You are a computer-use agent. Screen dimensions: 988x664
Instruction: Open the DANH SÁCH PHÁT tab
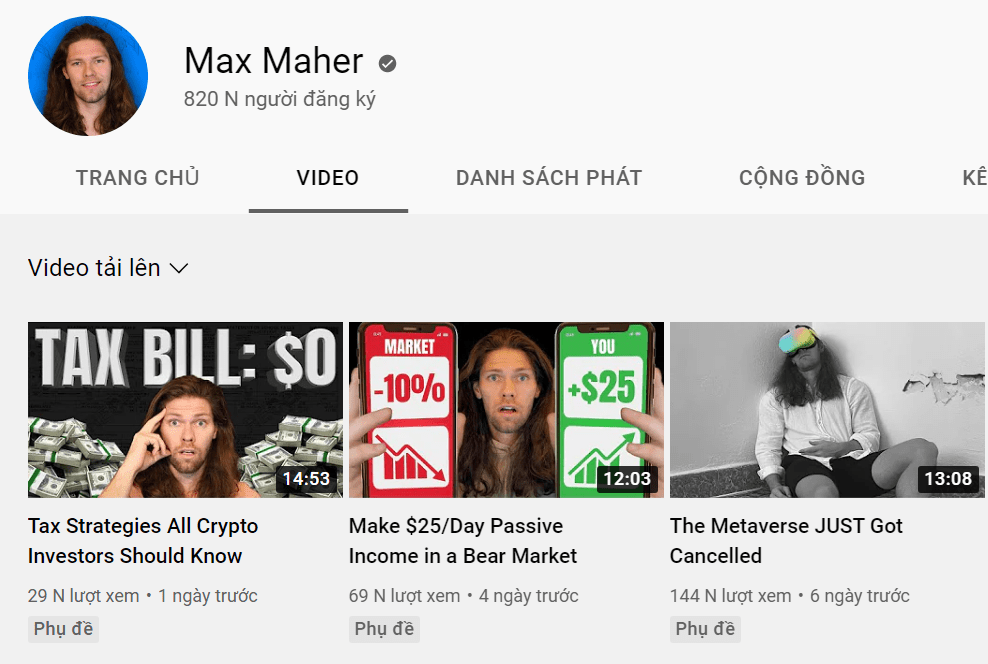[x=549, y=178]
